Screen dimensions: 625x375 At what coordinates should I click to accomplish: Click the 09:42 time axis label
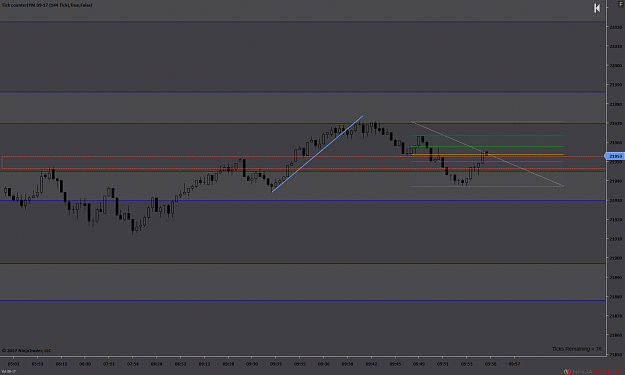(x=371, y=364)
